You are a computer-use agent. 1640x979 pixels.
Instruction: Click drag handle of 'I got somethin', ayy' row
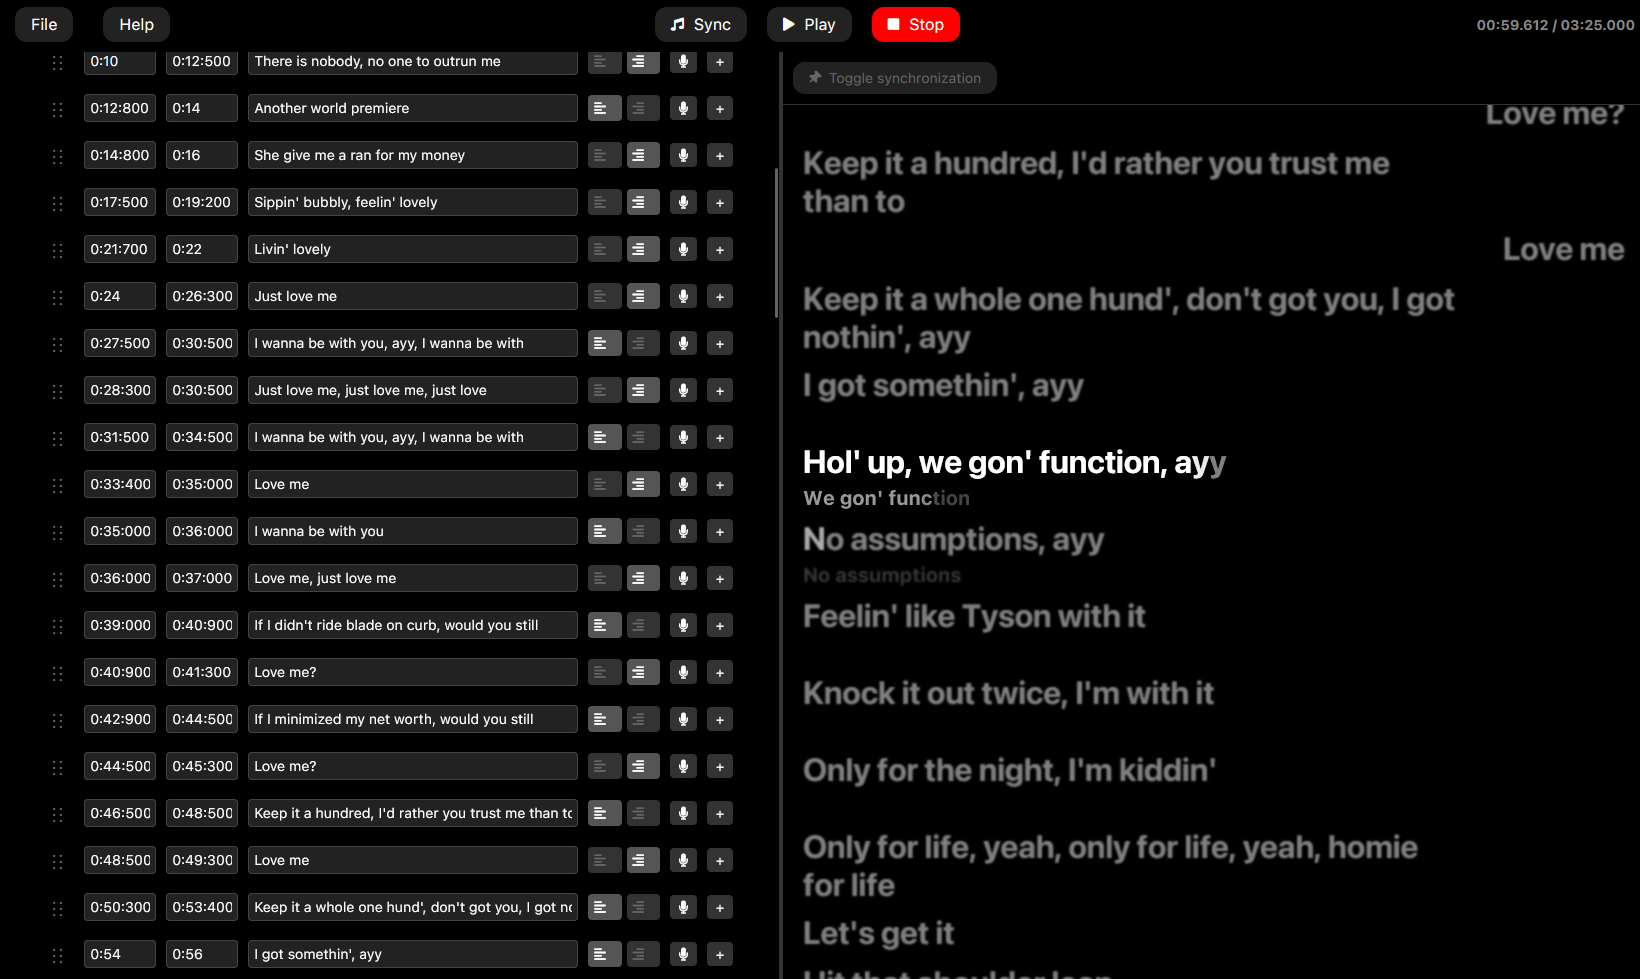(x=57, y=955)
